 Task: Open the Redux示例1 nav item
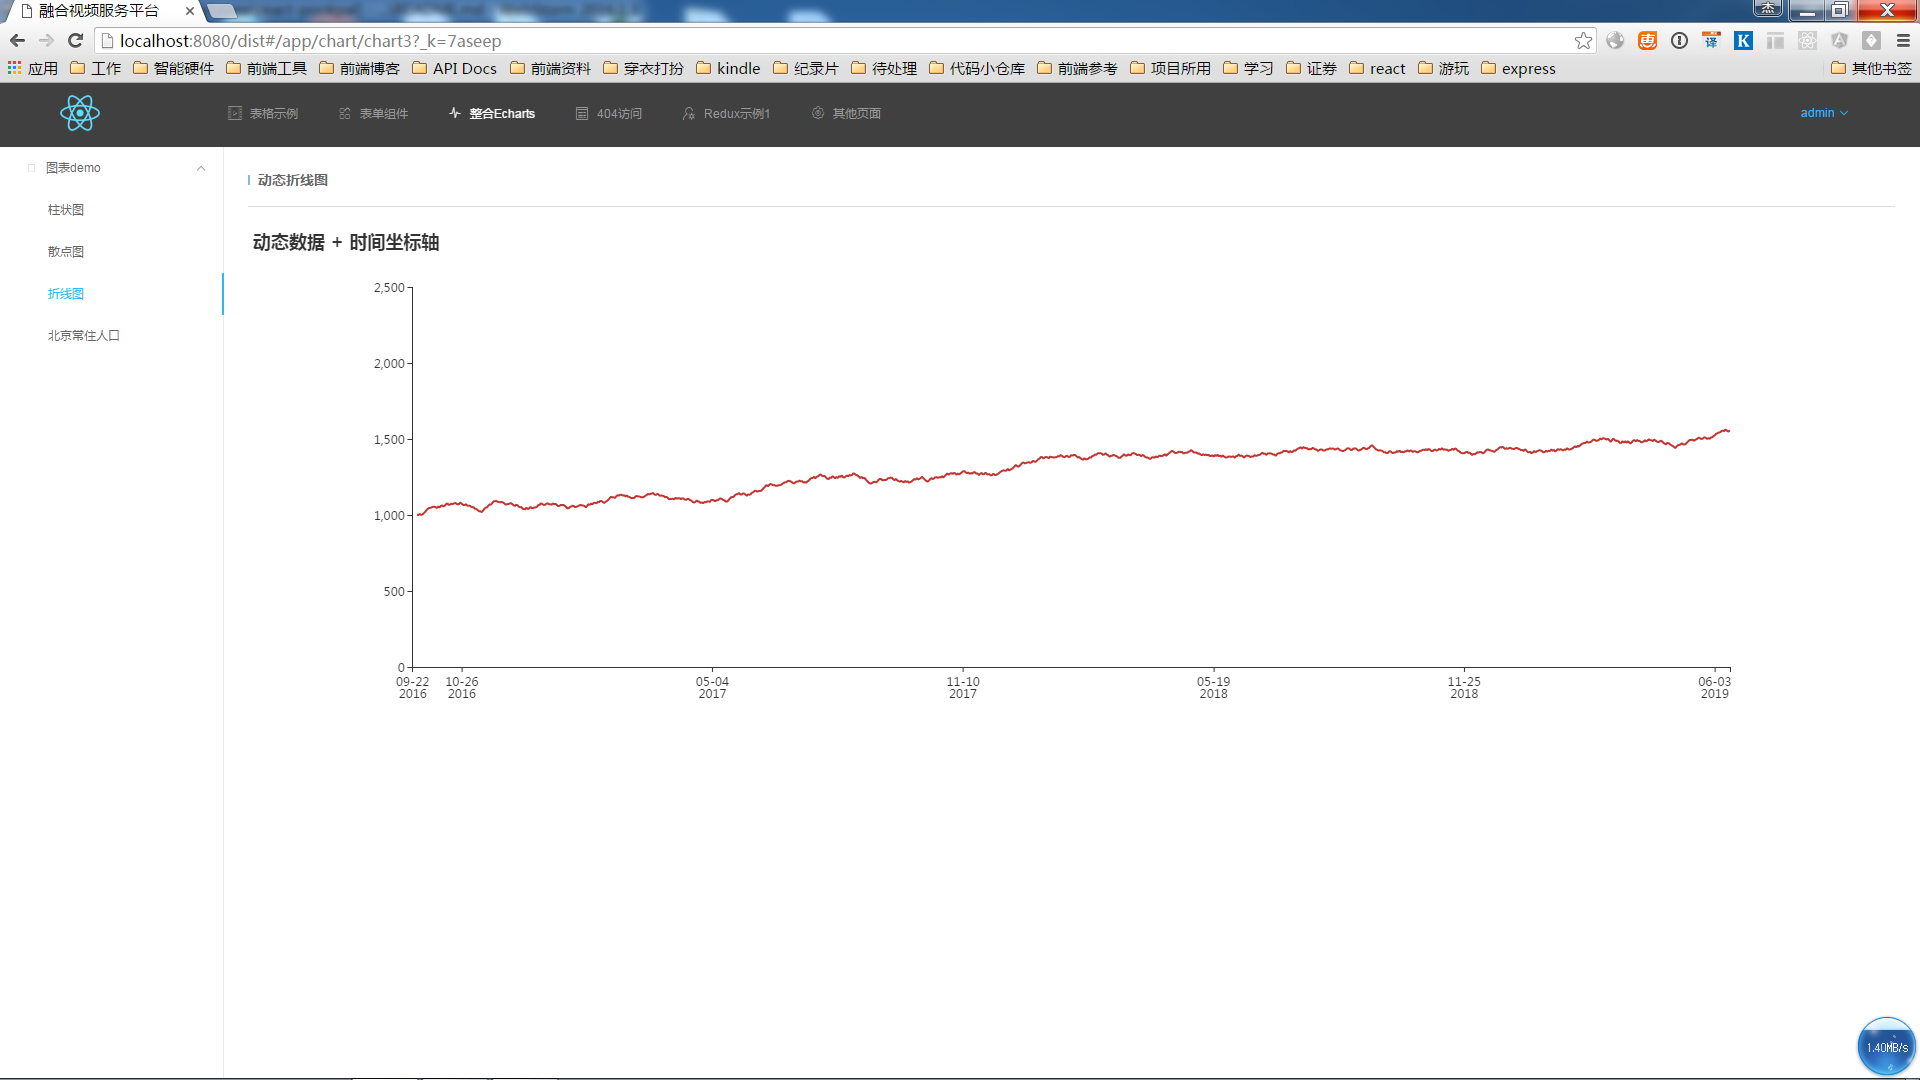click(726, 114)
